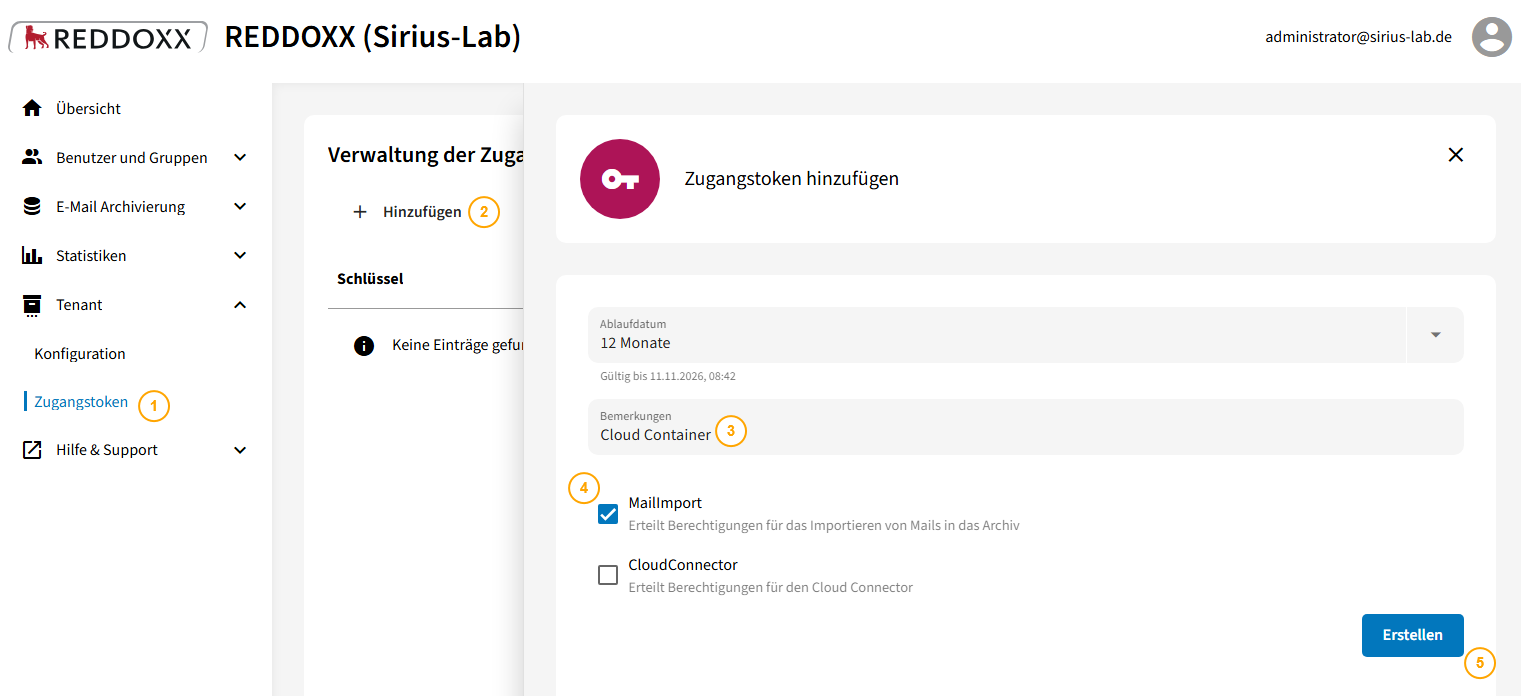Click the Hilfe & Support external link icon

32,450
